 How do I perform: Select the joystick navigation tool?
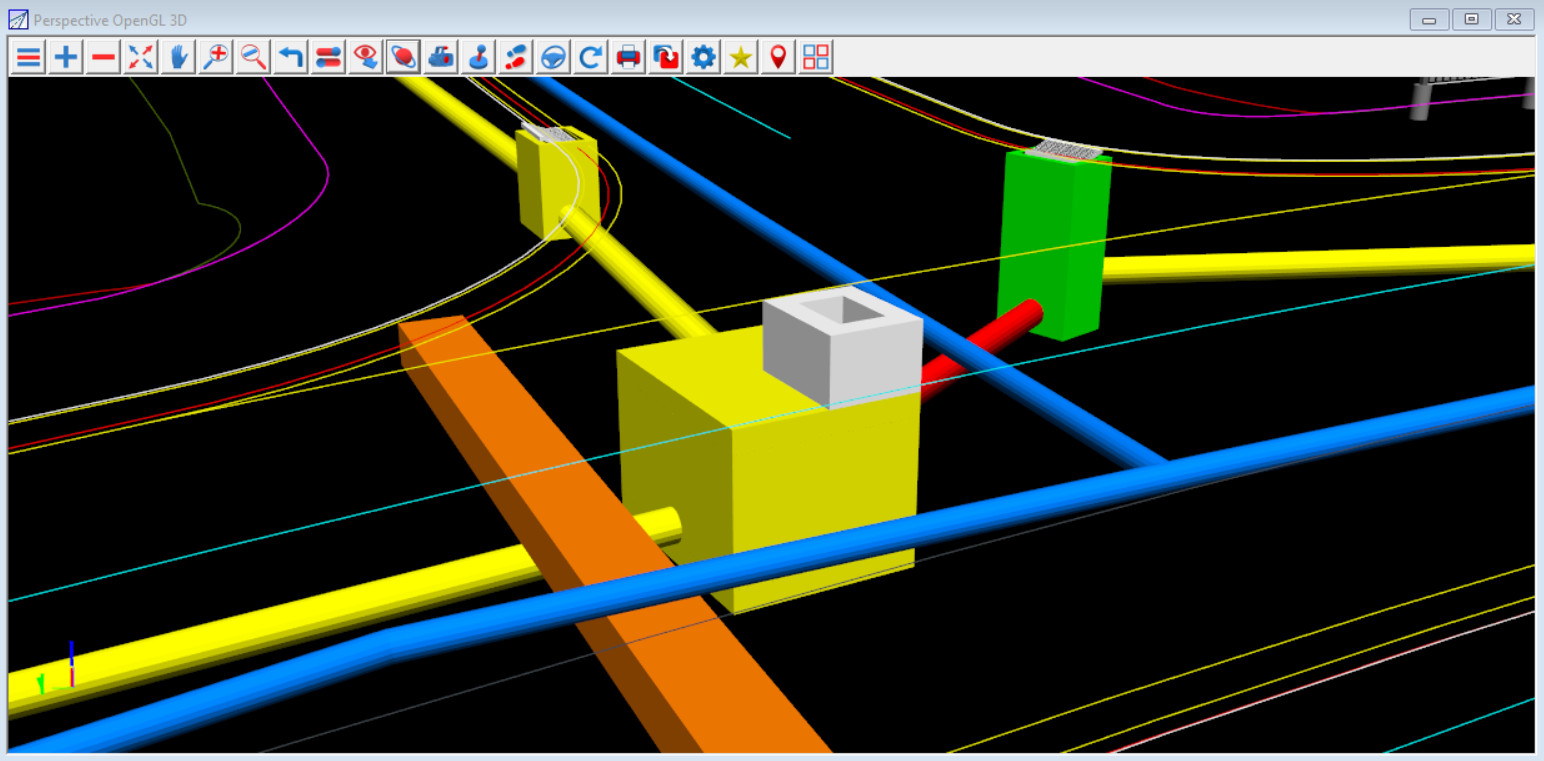pos(478,57)
